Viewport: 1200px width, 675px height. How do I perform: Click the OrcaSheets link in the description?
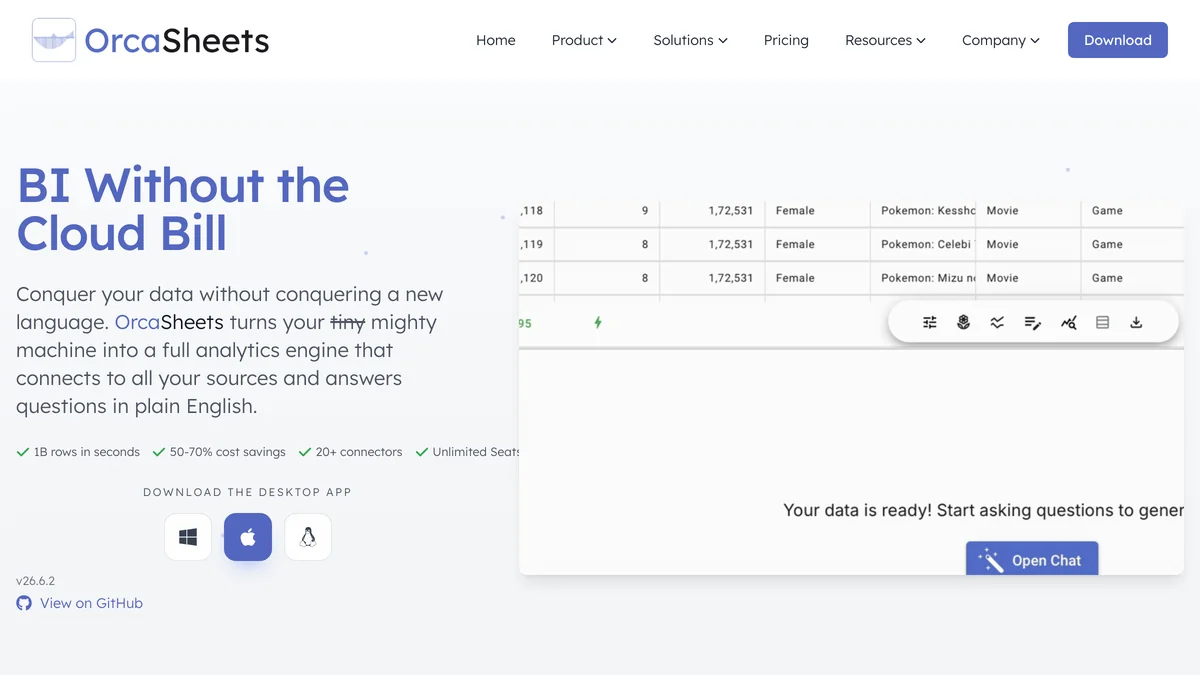[x=169, y=322]
